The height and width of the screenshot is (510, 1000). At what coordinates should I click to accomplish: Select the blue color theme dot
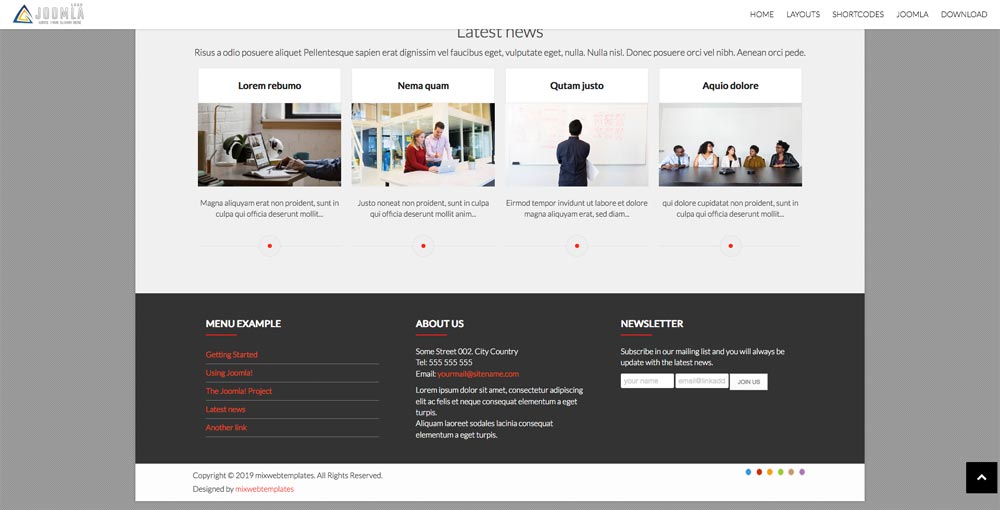pyautogui.click(x=749, y=472)
